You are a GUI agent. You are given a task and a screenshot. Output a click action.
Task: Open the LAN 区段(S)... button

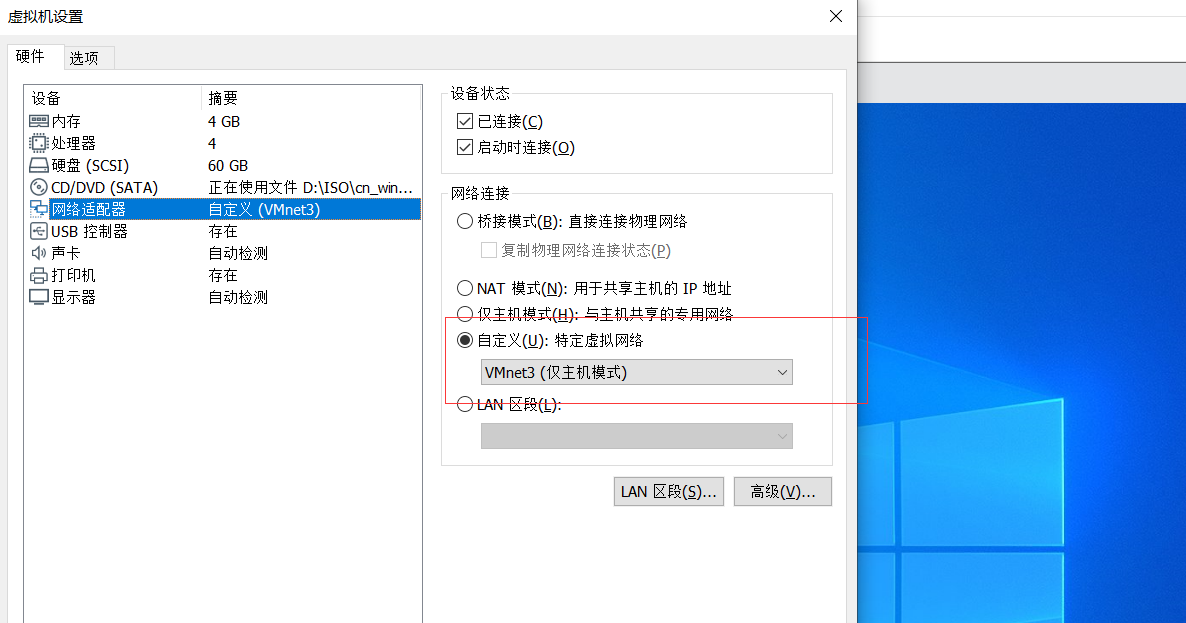click(x=669, y=491)
